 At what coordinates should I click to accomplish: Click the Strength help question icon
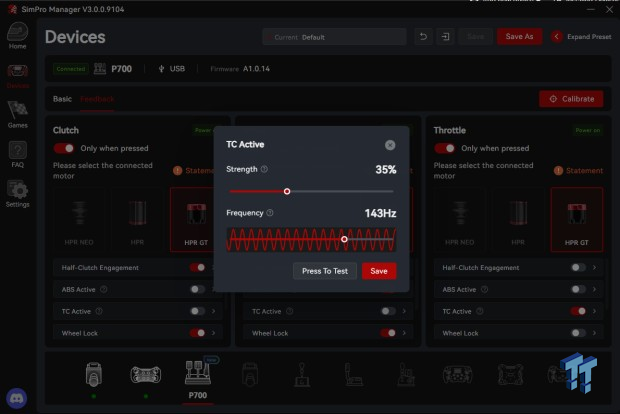pos(264,169)
